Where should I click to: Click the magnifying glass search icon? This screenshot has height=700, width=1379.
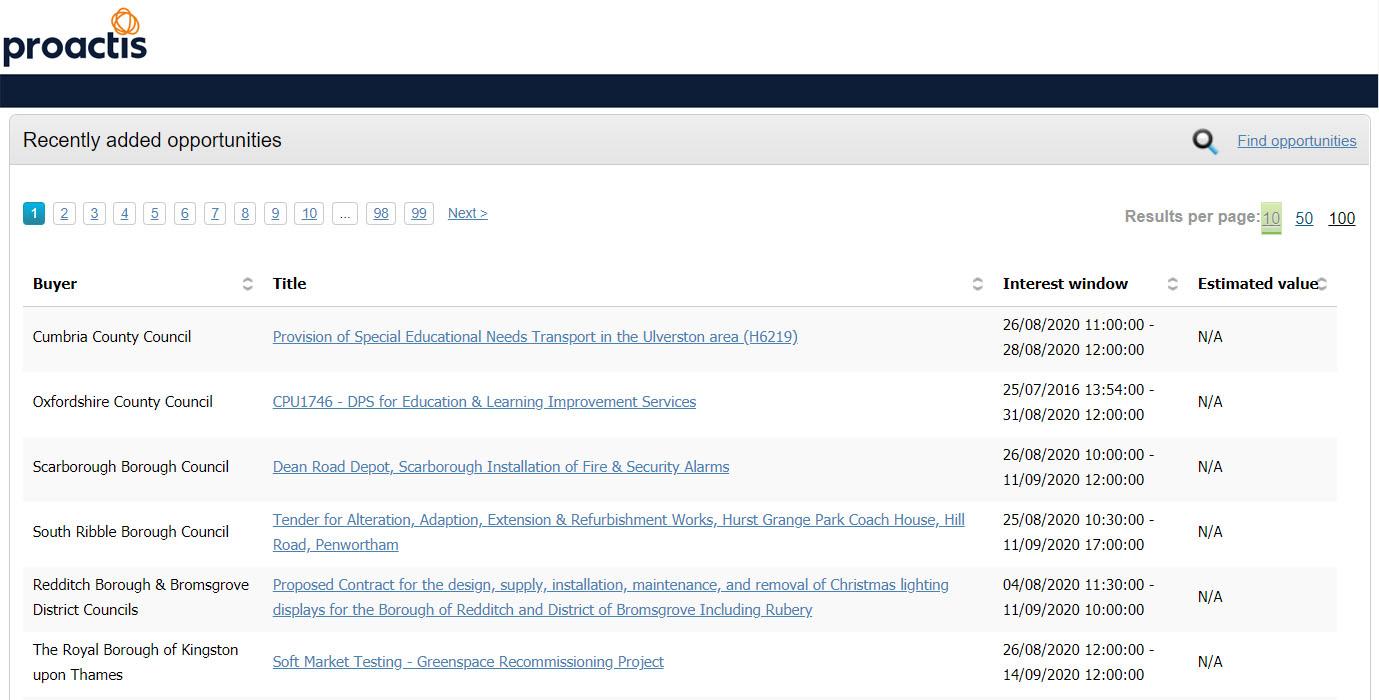(x=1205, y=142)
